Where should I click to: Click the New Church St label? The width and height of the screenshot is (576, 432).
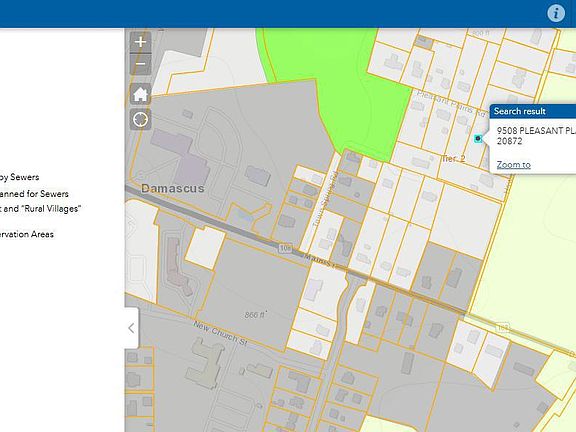(x=220, y=334)
